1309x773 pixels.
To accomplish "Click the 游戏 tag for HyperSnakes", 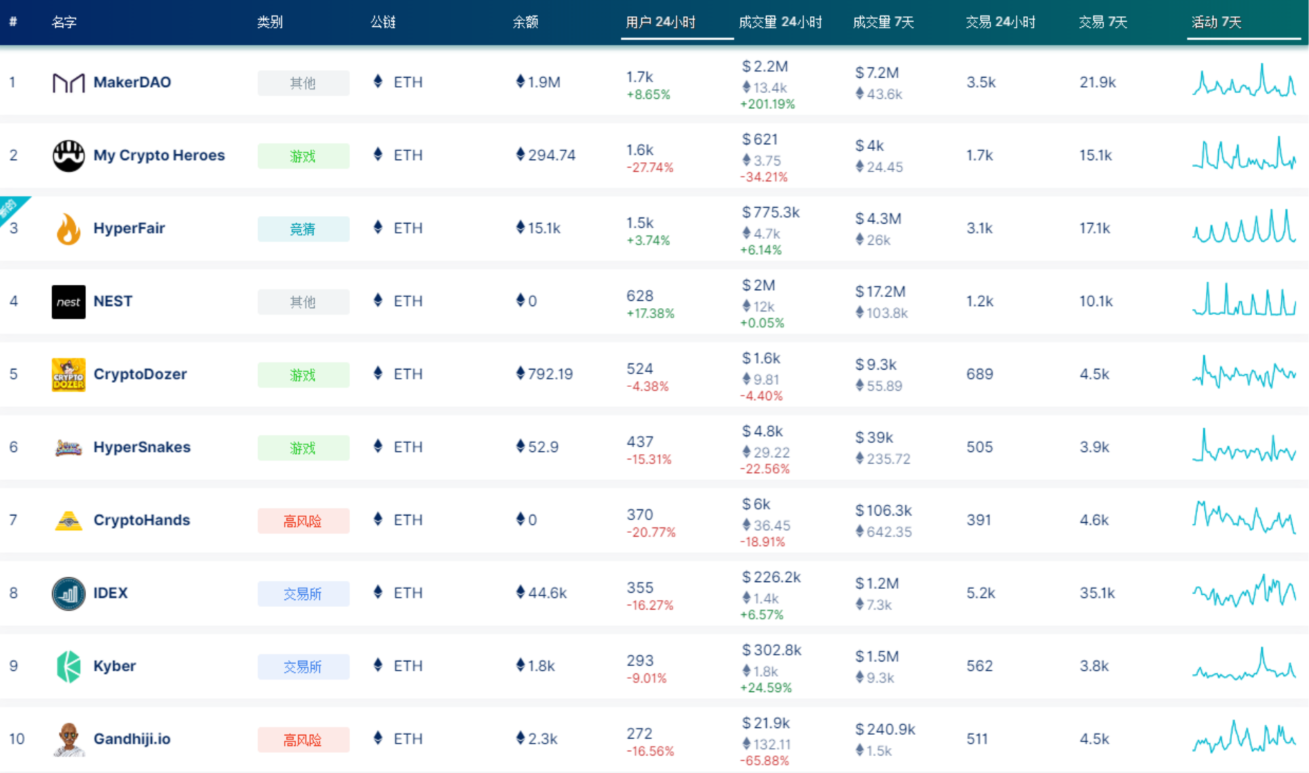I will [303, 448].
